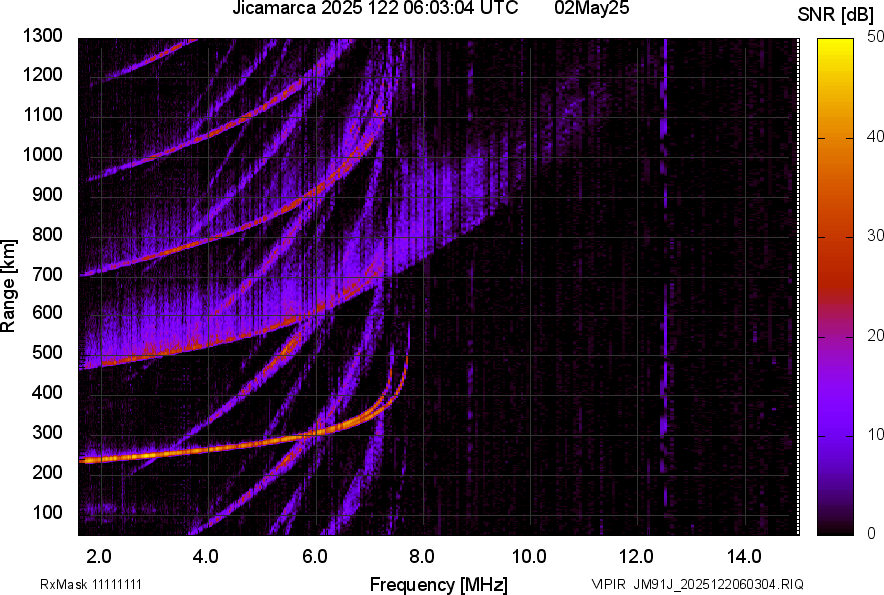This screenshot has width=884, height=595.
Task: Click the 8.0 frequency tick label
Action: [421, 557]
